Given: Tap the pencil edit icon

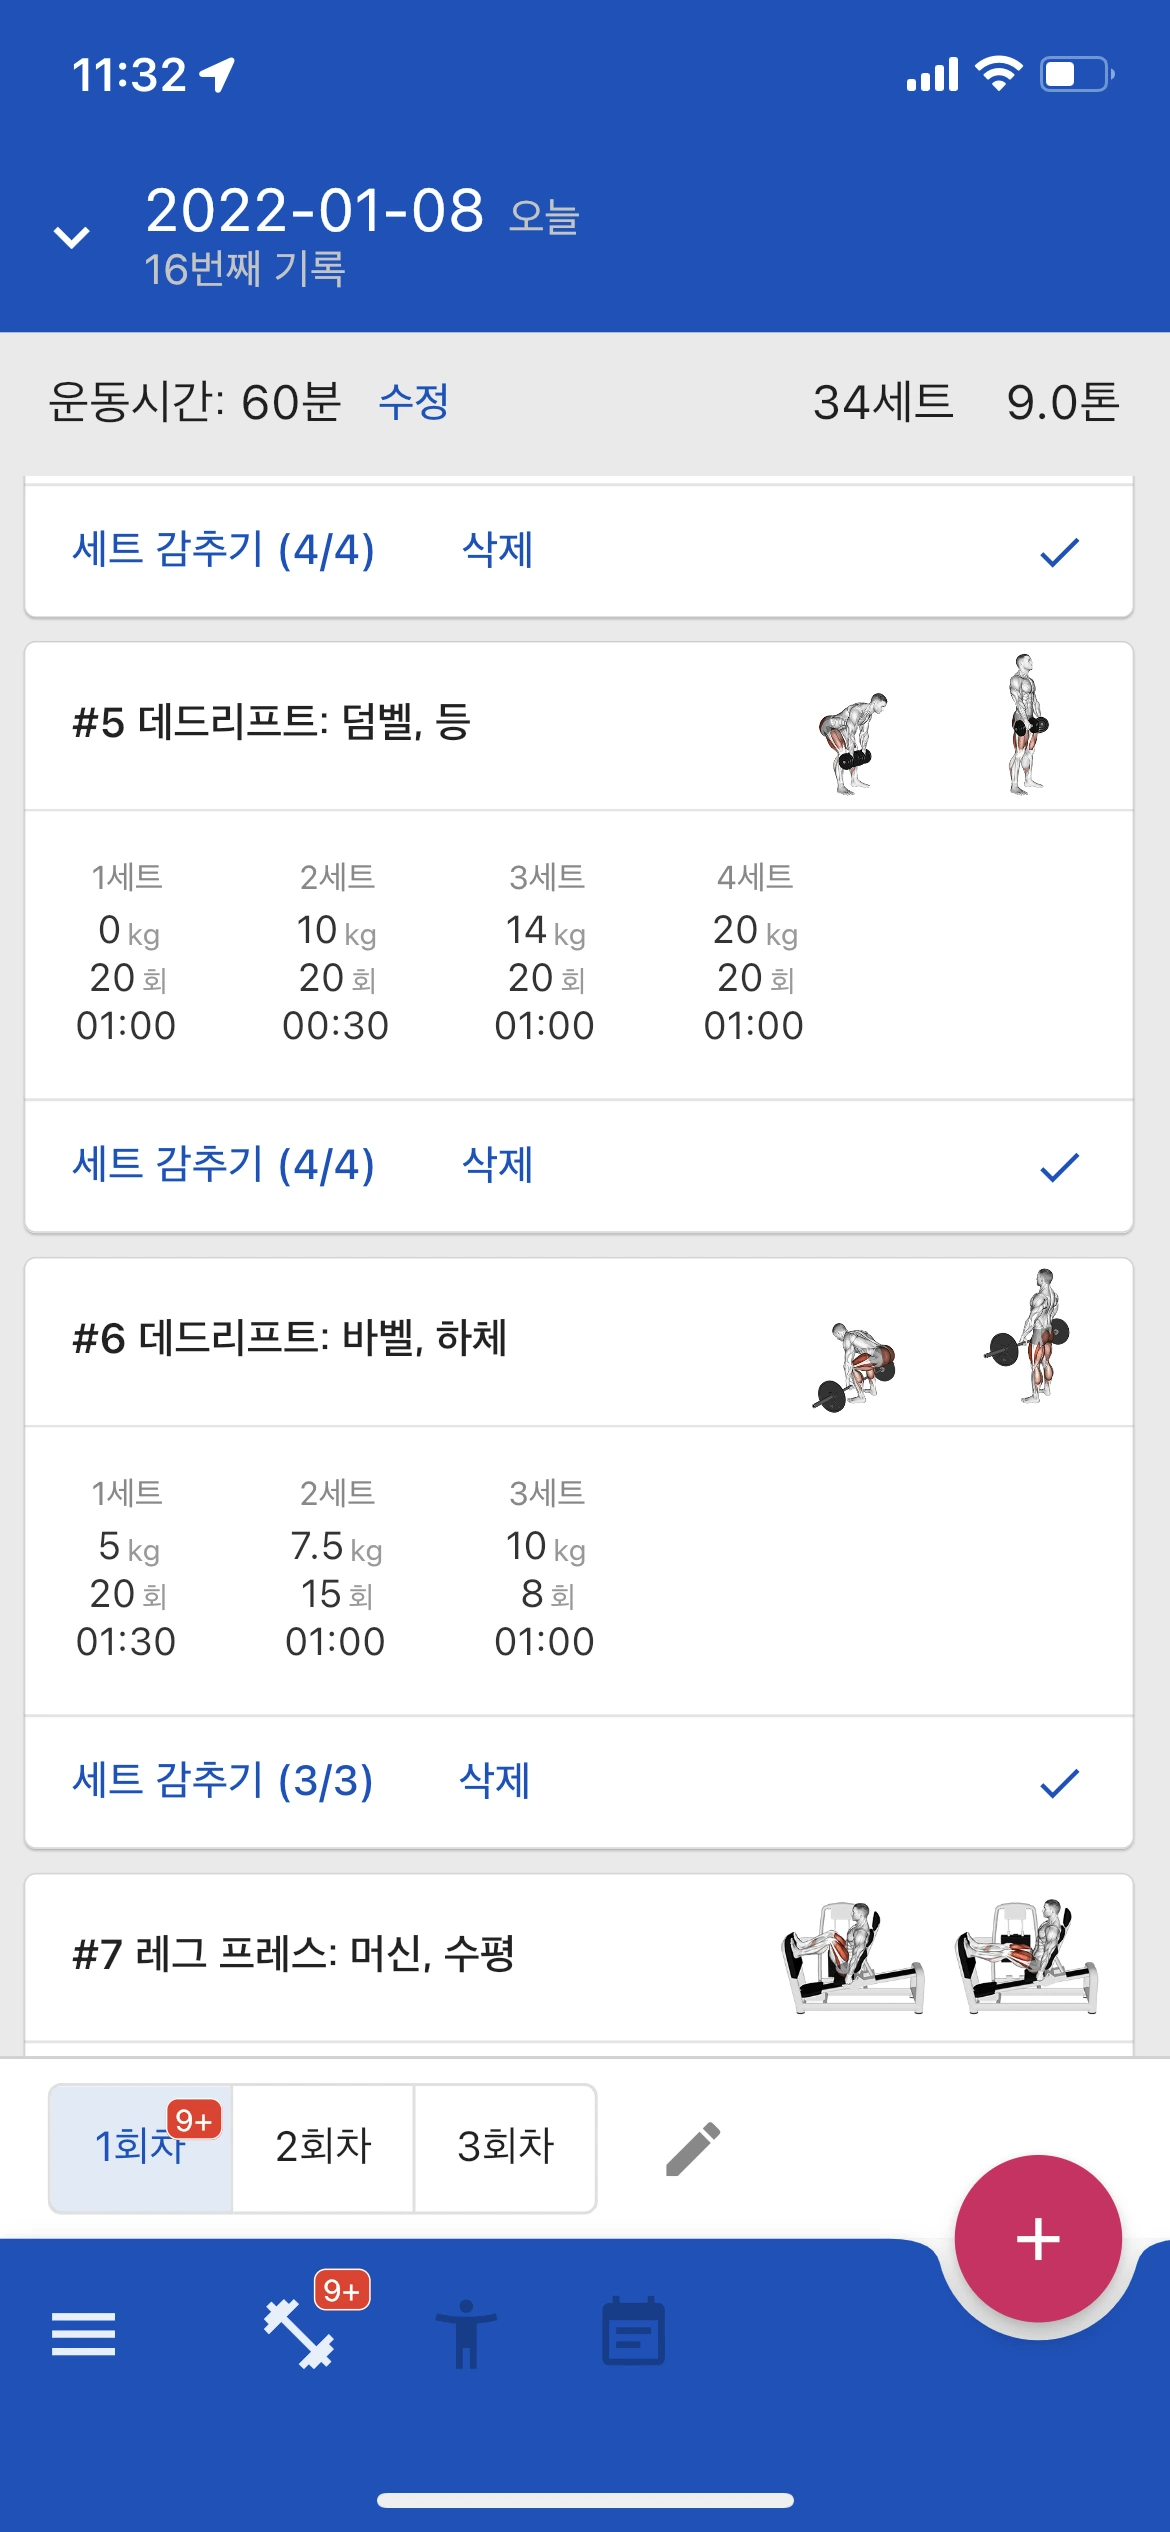Looking at the screenshot, I should pos(693,2148).
